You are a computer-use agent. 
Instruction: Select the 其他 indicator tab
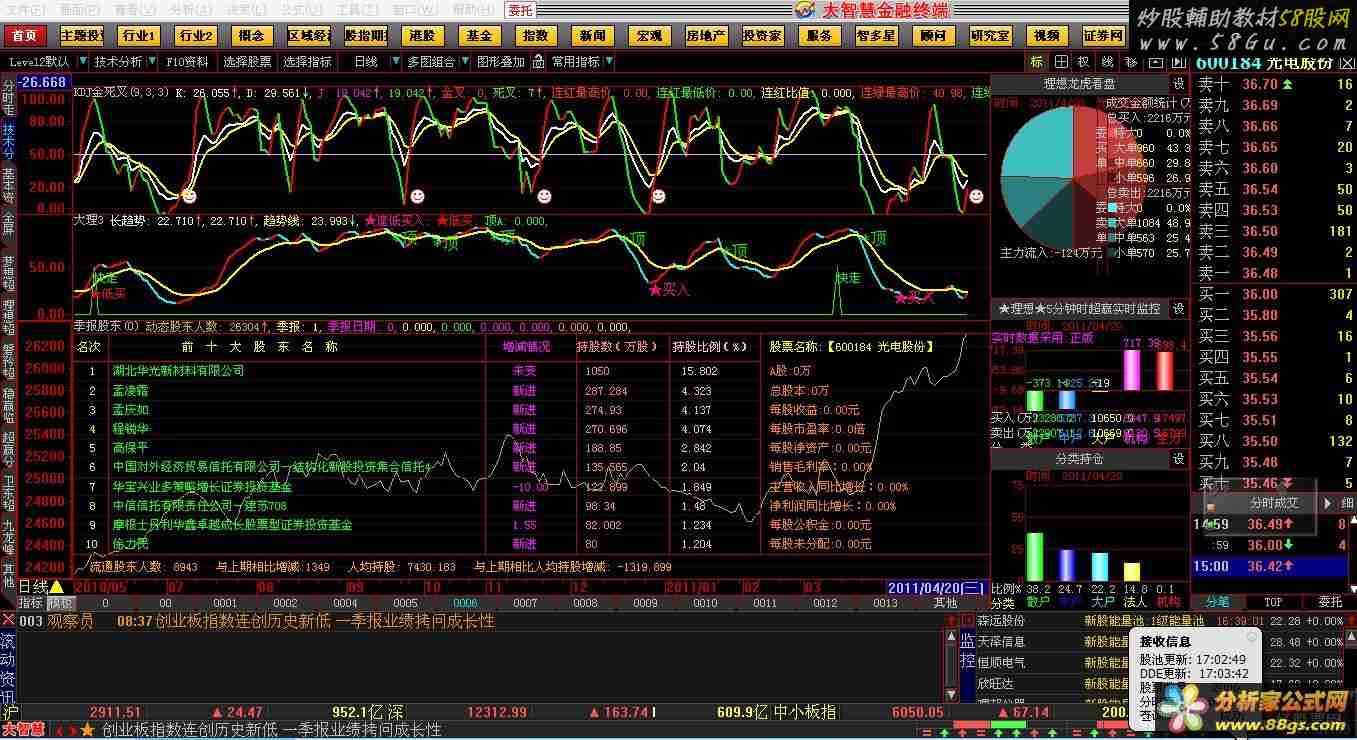click(945, 603)
